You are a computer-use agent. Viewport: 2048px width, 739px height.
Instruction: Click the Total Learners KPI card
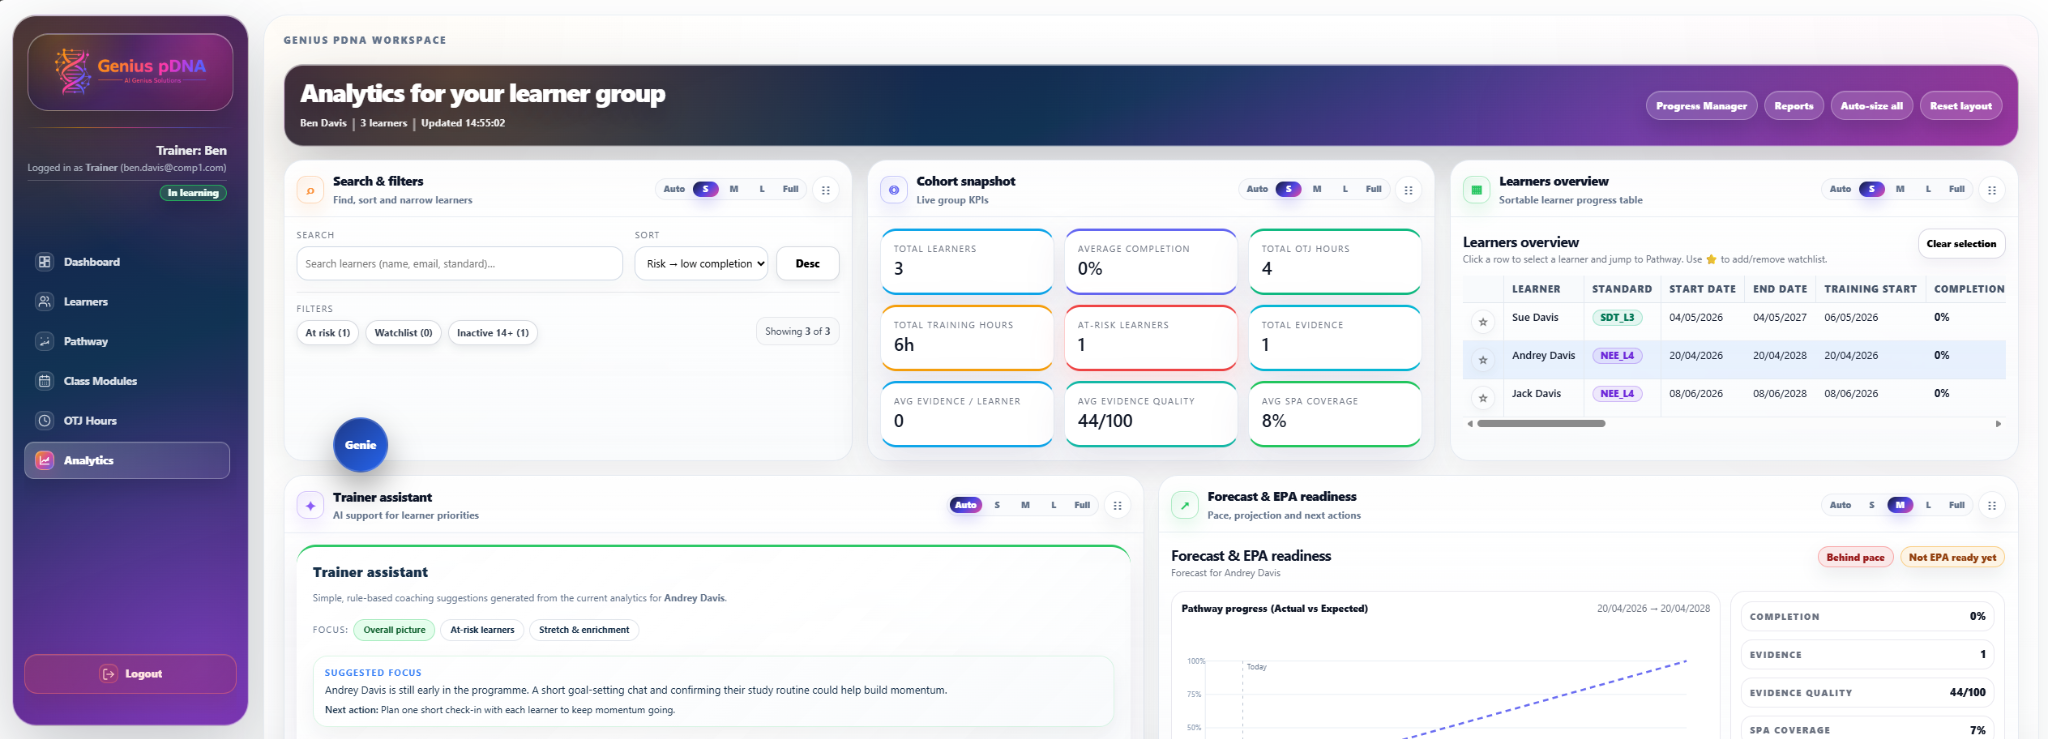pyautogui.click(x=967, y=261)
